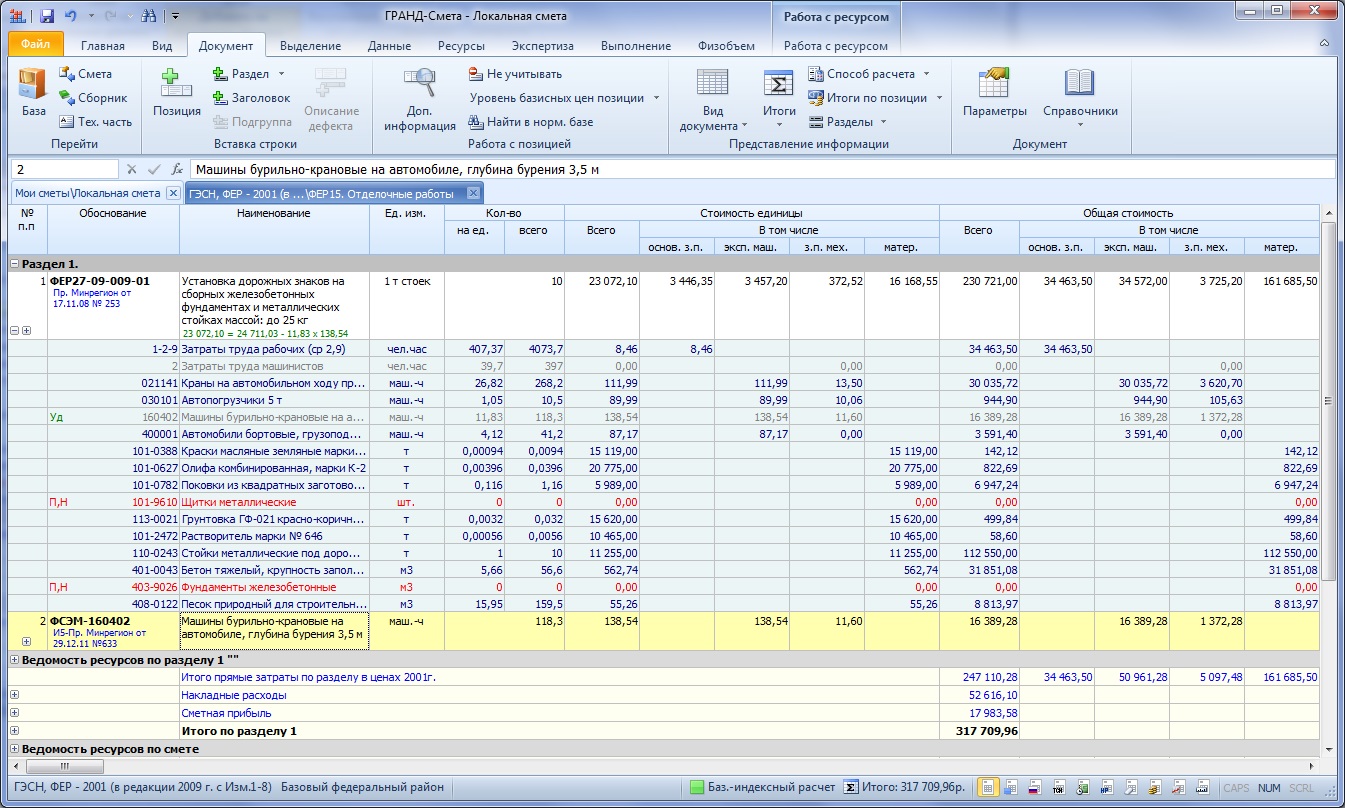
Task: Select the Затраты труда рабочих (ср 2,9) row
Action: 664,350
